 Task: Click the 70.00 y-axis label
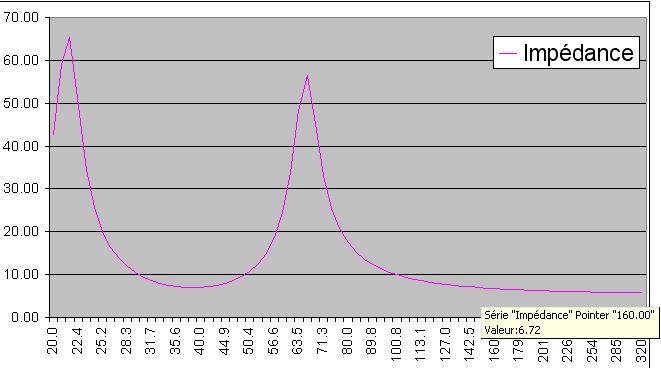pos(21,18)
